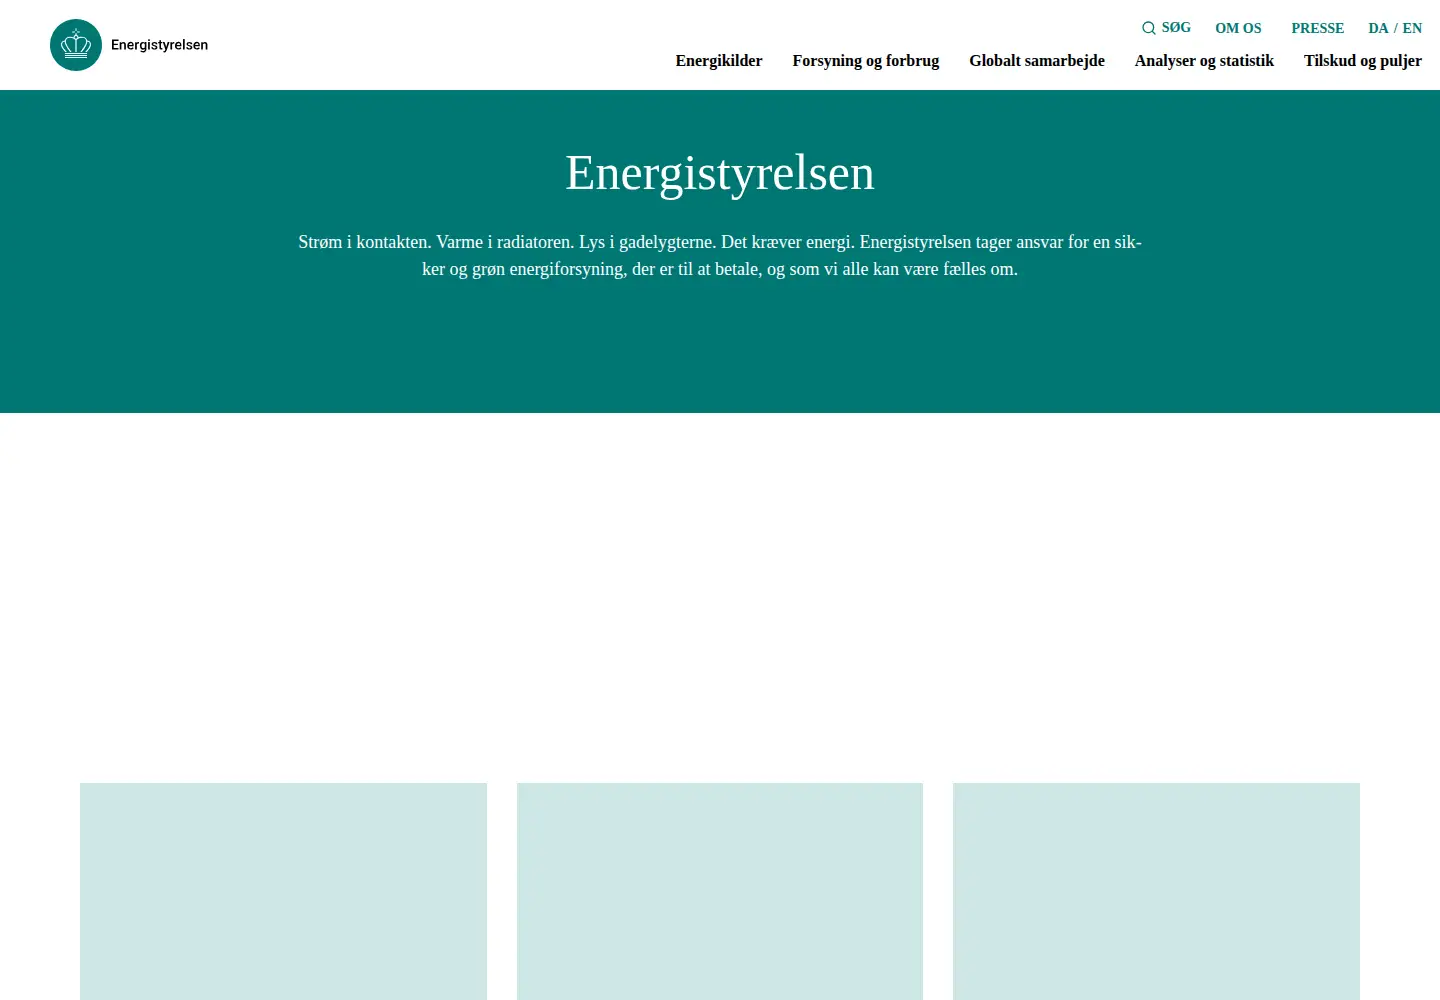
Task: Open search via the magnifier icon
Action: pyautogui.click(x=1149, y=28)
